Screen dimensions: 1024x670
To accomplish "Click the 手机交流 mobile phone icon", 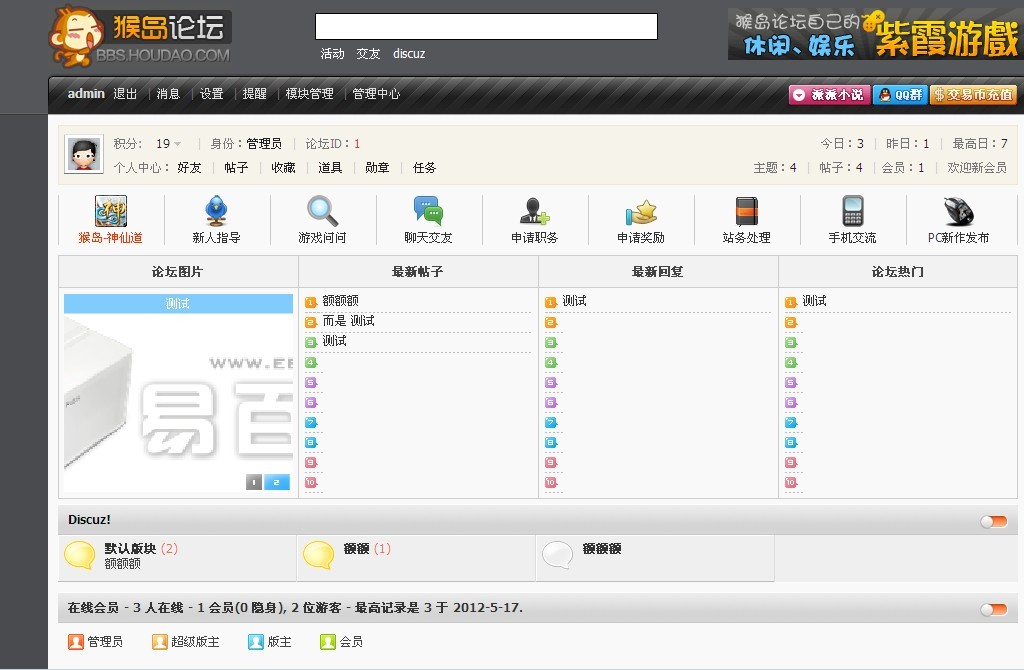I will point(852,212).
